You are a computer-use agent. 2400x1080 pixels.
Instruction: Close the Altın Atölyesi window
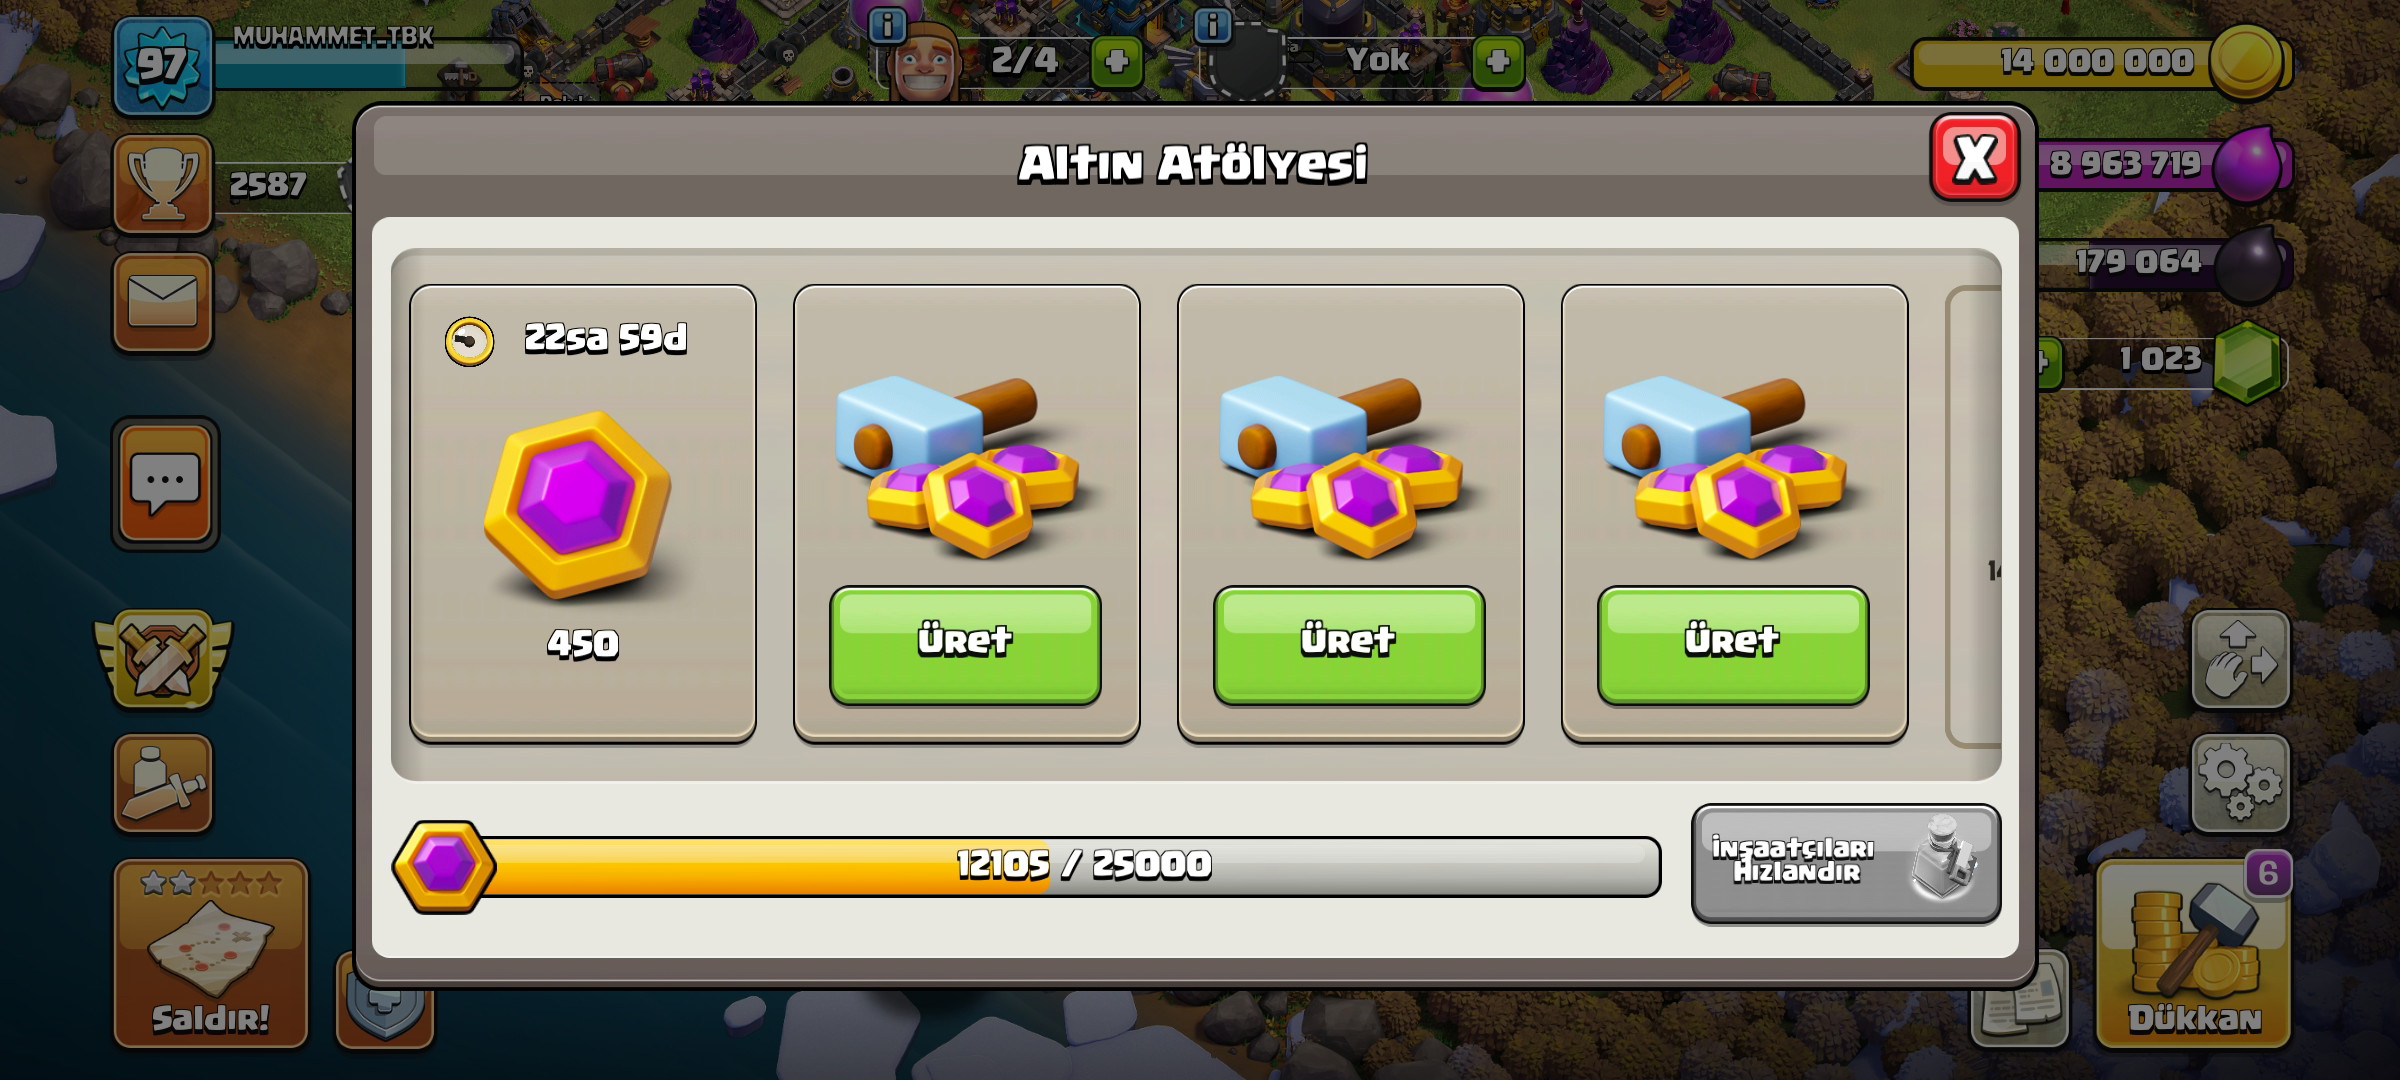[1974, 158]
